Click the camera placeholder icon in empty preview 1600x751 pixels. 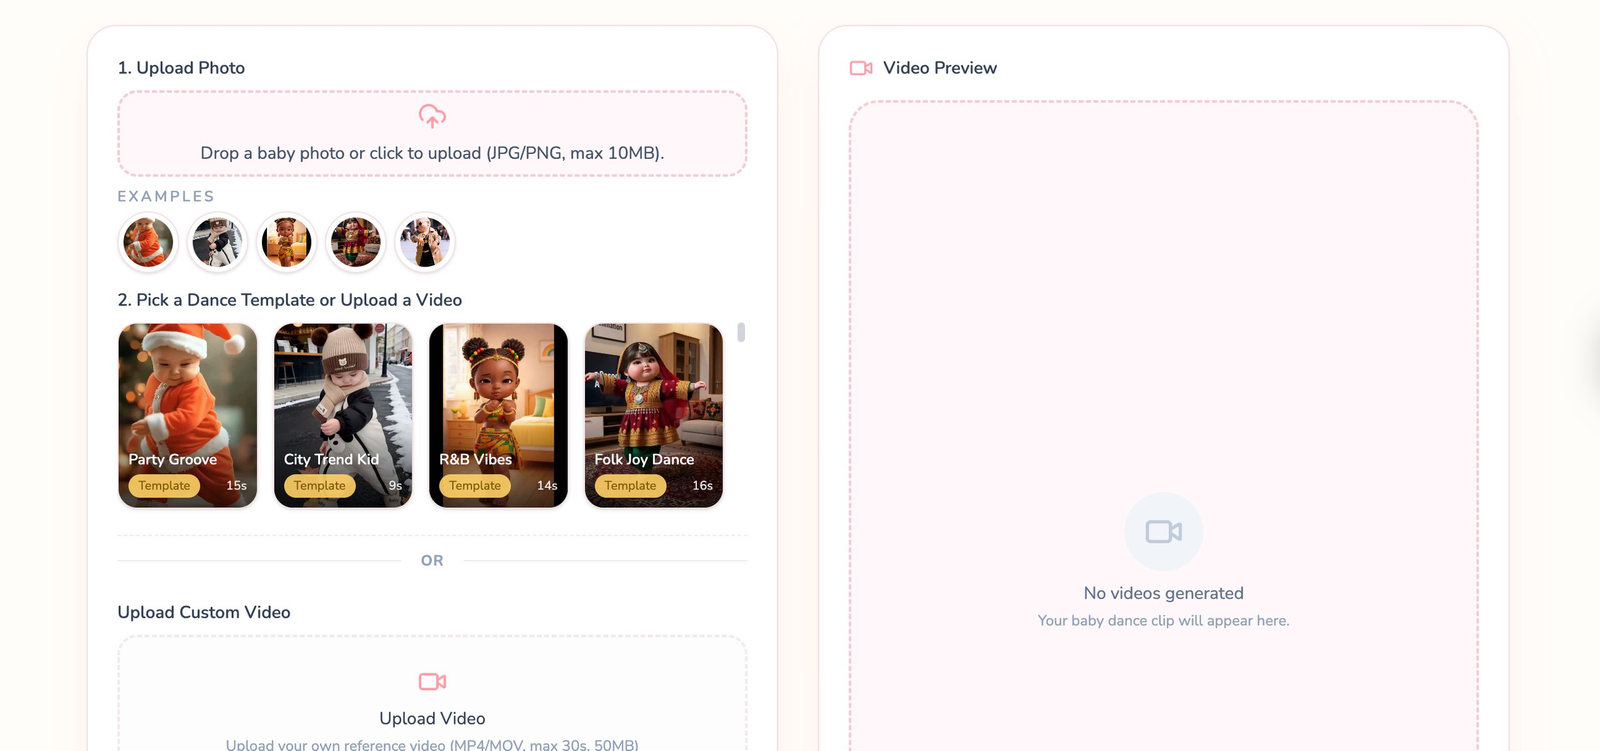point(1163,532)
